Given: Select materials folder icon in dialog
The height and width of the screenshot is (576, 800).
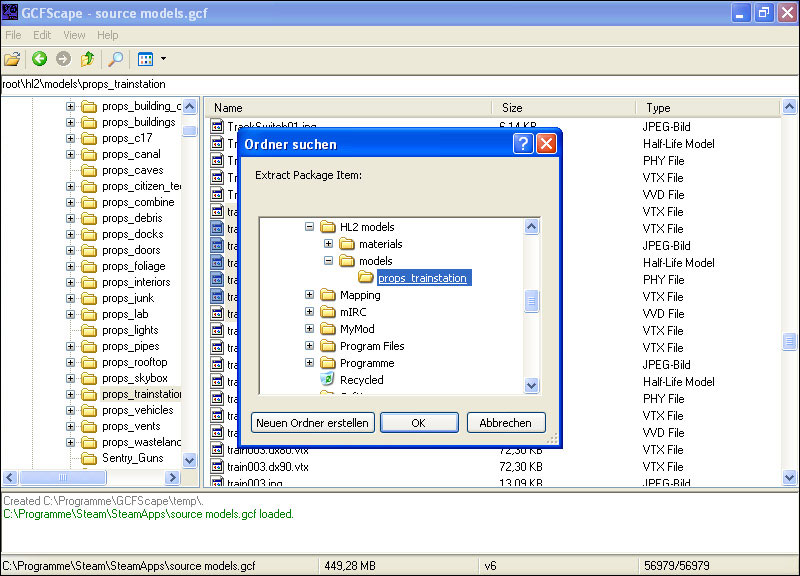Looking at the screenshot, I should point(347,244).
